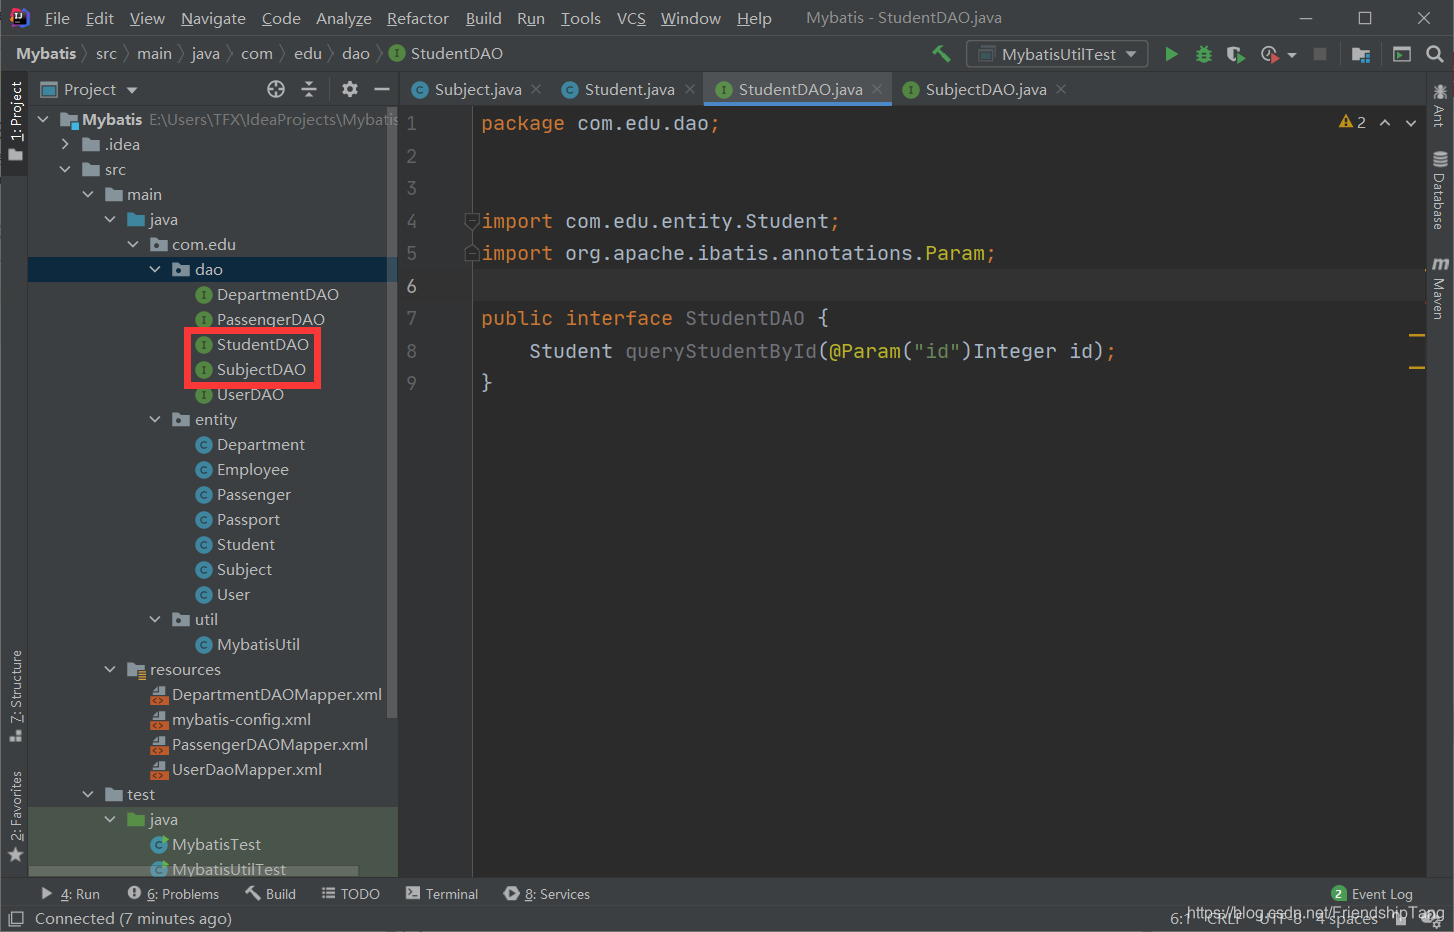Open the Favorites side tool window
The width and height of the screenshot is (1454, 932).
15,816
